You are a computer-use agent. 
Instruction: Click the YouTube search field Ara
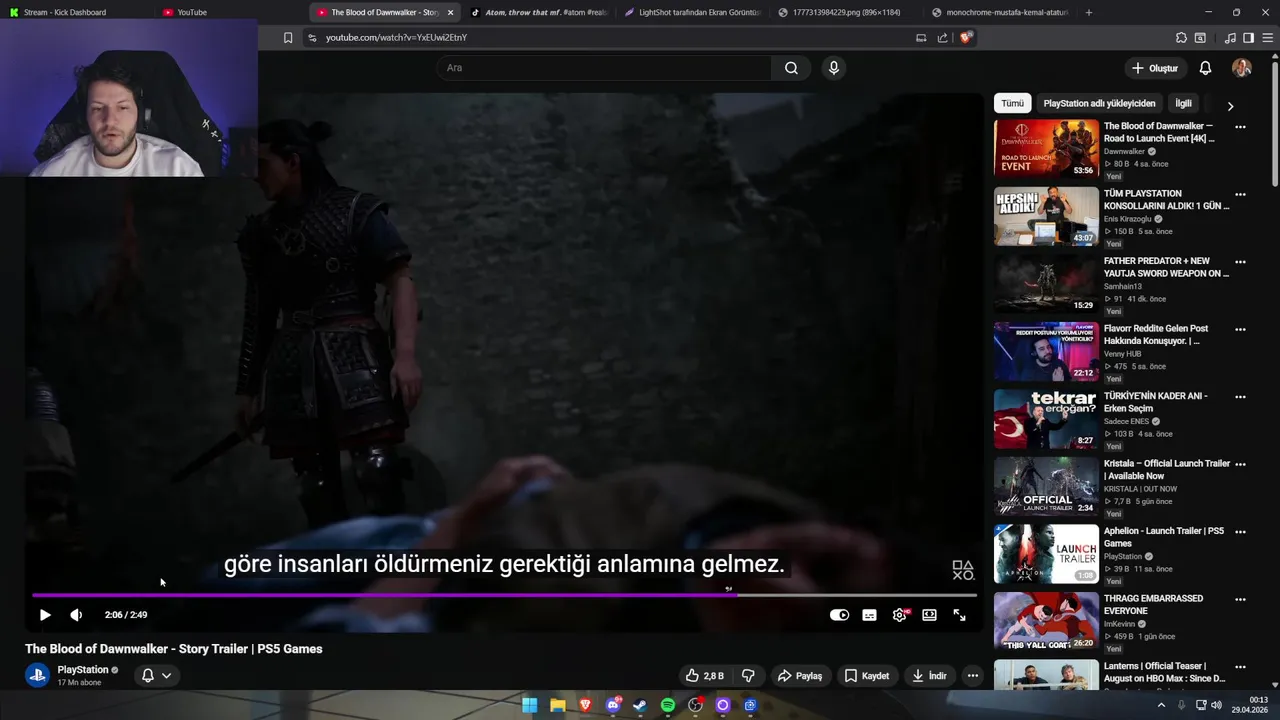click(x=603, y=68)
